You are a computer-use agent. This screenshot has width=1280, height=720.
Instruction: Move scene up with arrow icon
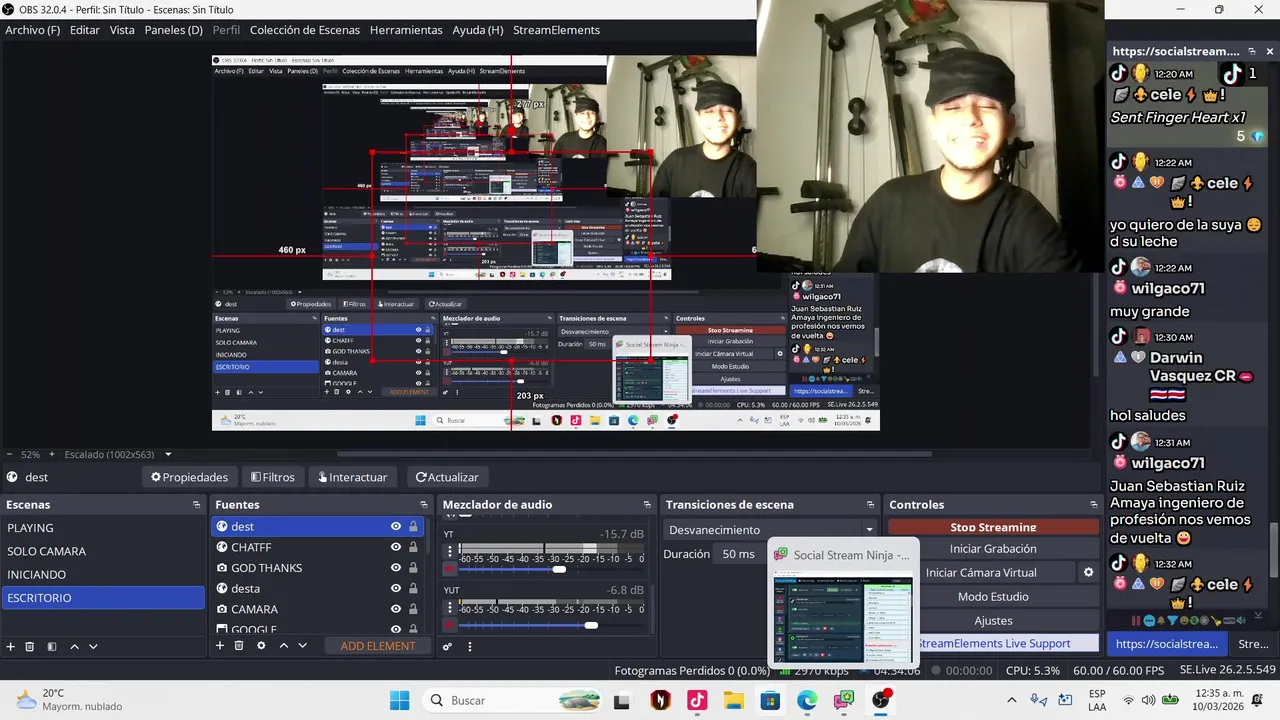(x=74, y=647)
